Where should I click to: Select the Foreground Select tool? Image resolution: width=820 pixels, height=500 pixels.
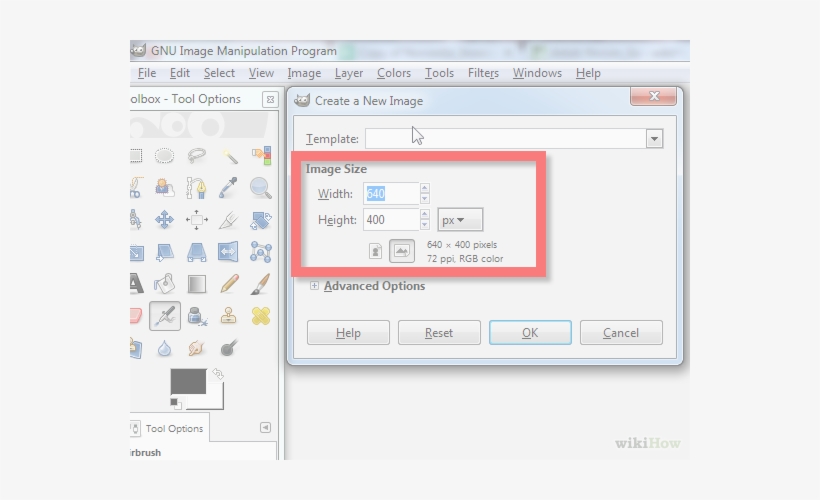(x=164, y=187)
